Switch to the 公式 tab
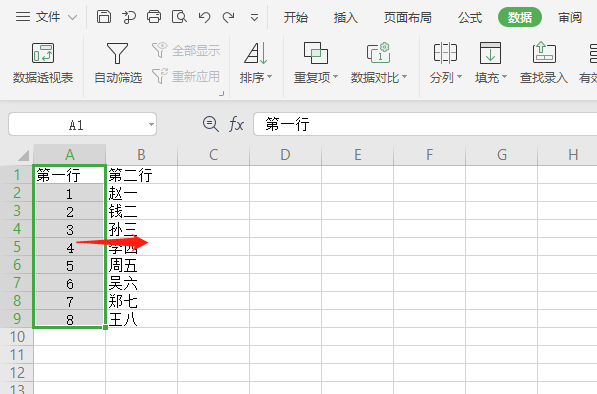Image resolution: width=597 pixels, height=394 pixels. [470, 18]
